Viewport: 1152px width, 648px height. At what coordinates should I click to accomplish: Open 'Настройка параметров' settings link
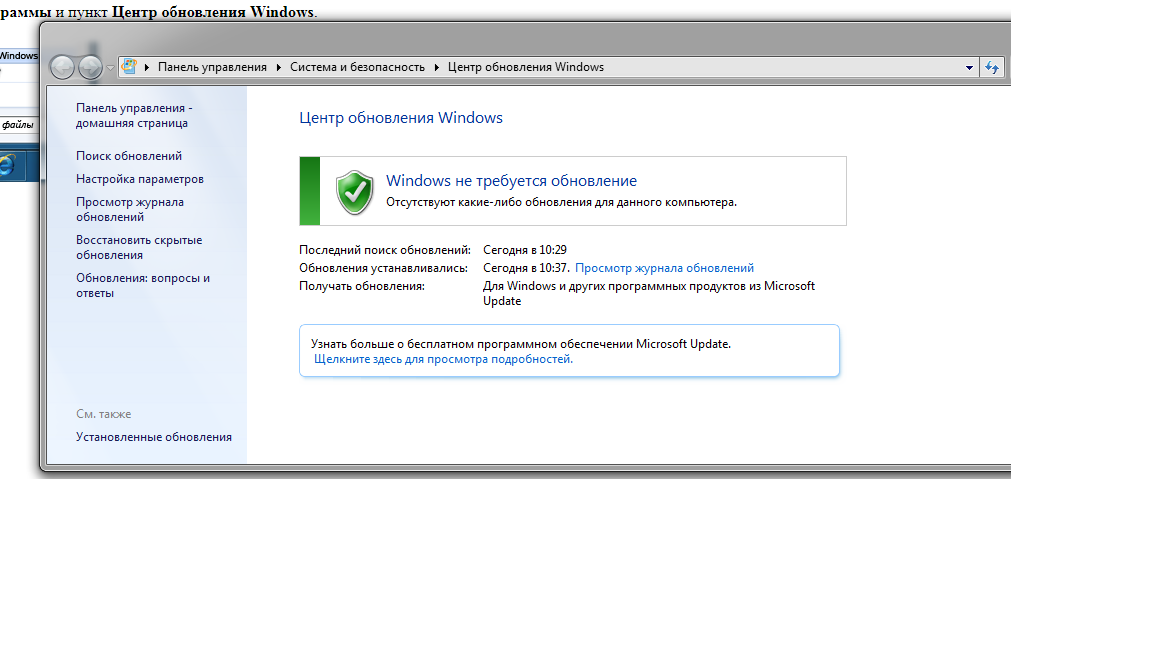coord(140,179)
